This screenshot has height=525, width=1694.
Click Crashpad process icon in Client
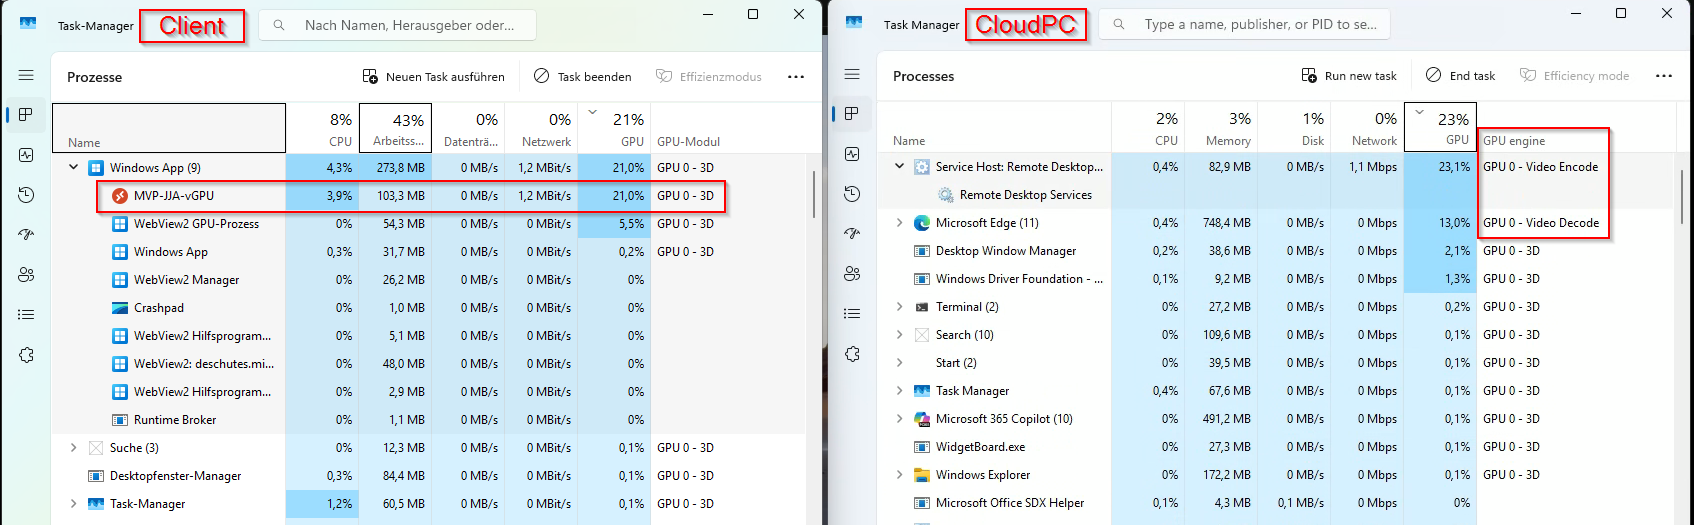(x=120, y=308)
